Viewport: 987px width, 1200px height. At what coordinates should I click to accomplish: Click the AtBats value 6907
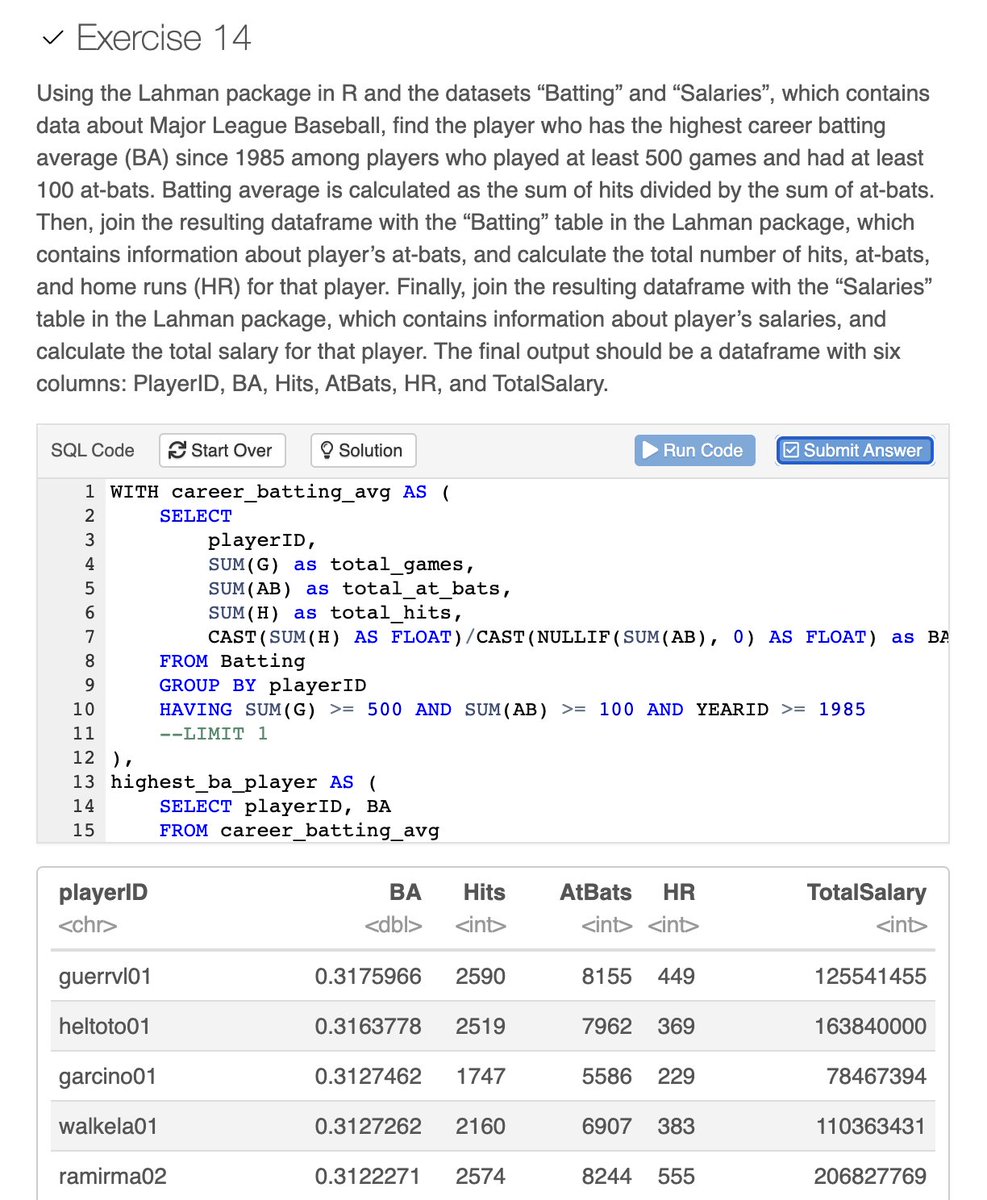[607, 1127]
